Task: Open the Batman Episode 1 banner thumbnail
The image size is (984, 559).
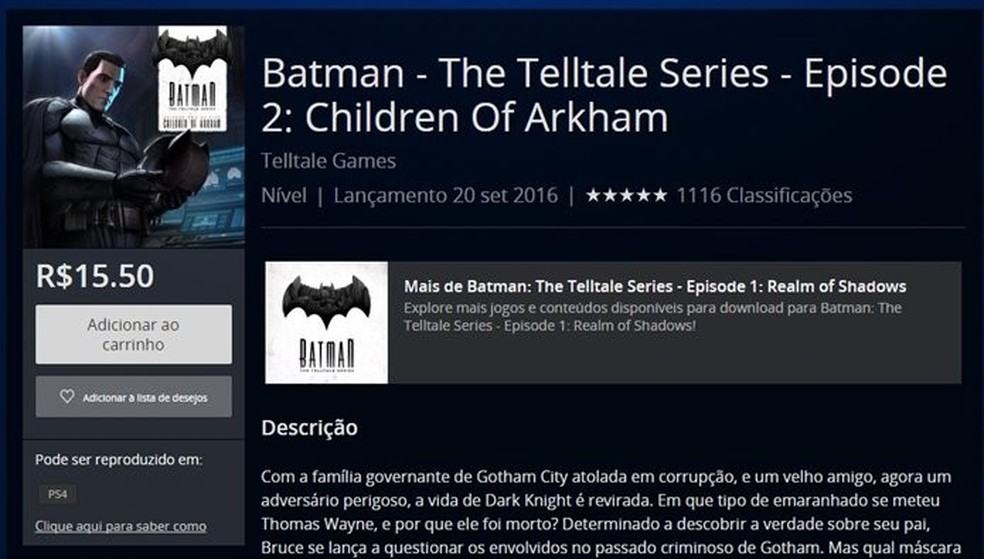Action: (x=326, y=323)
